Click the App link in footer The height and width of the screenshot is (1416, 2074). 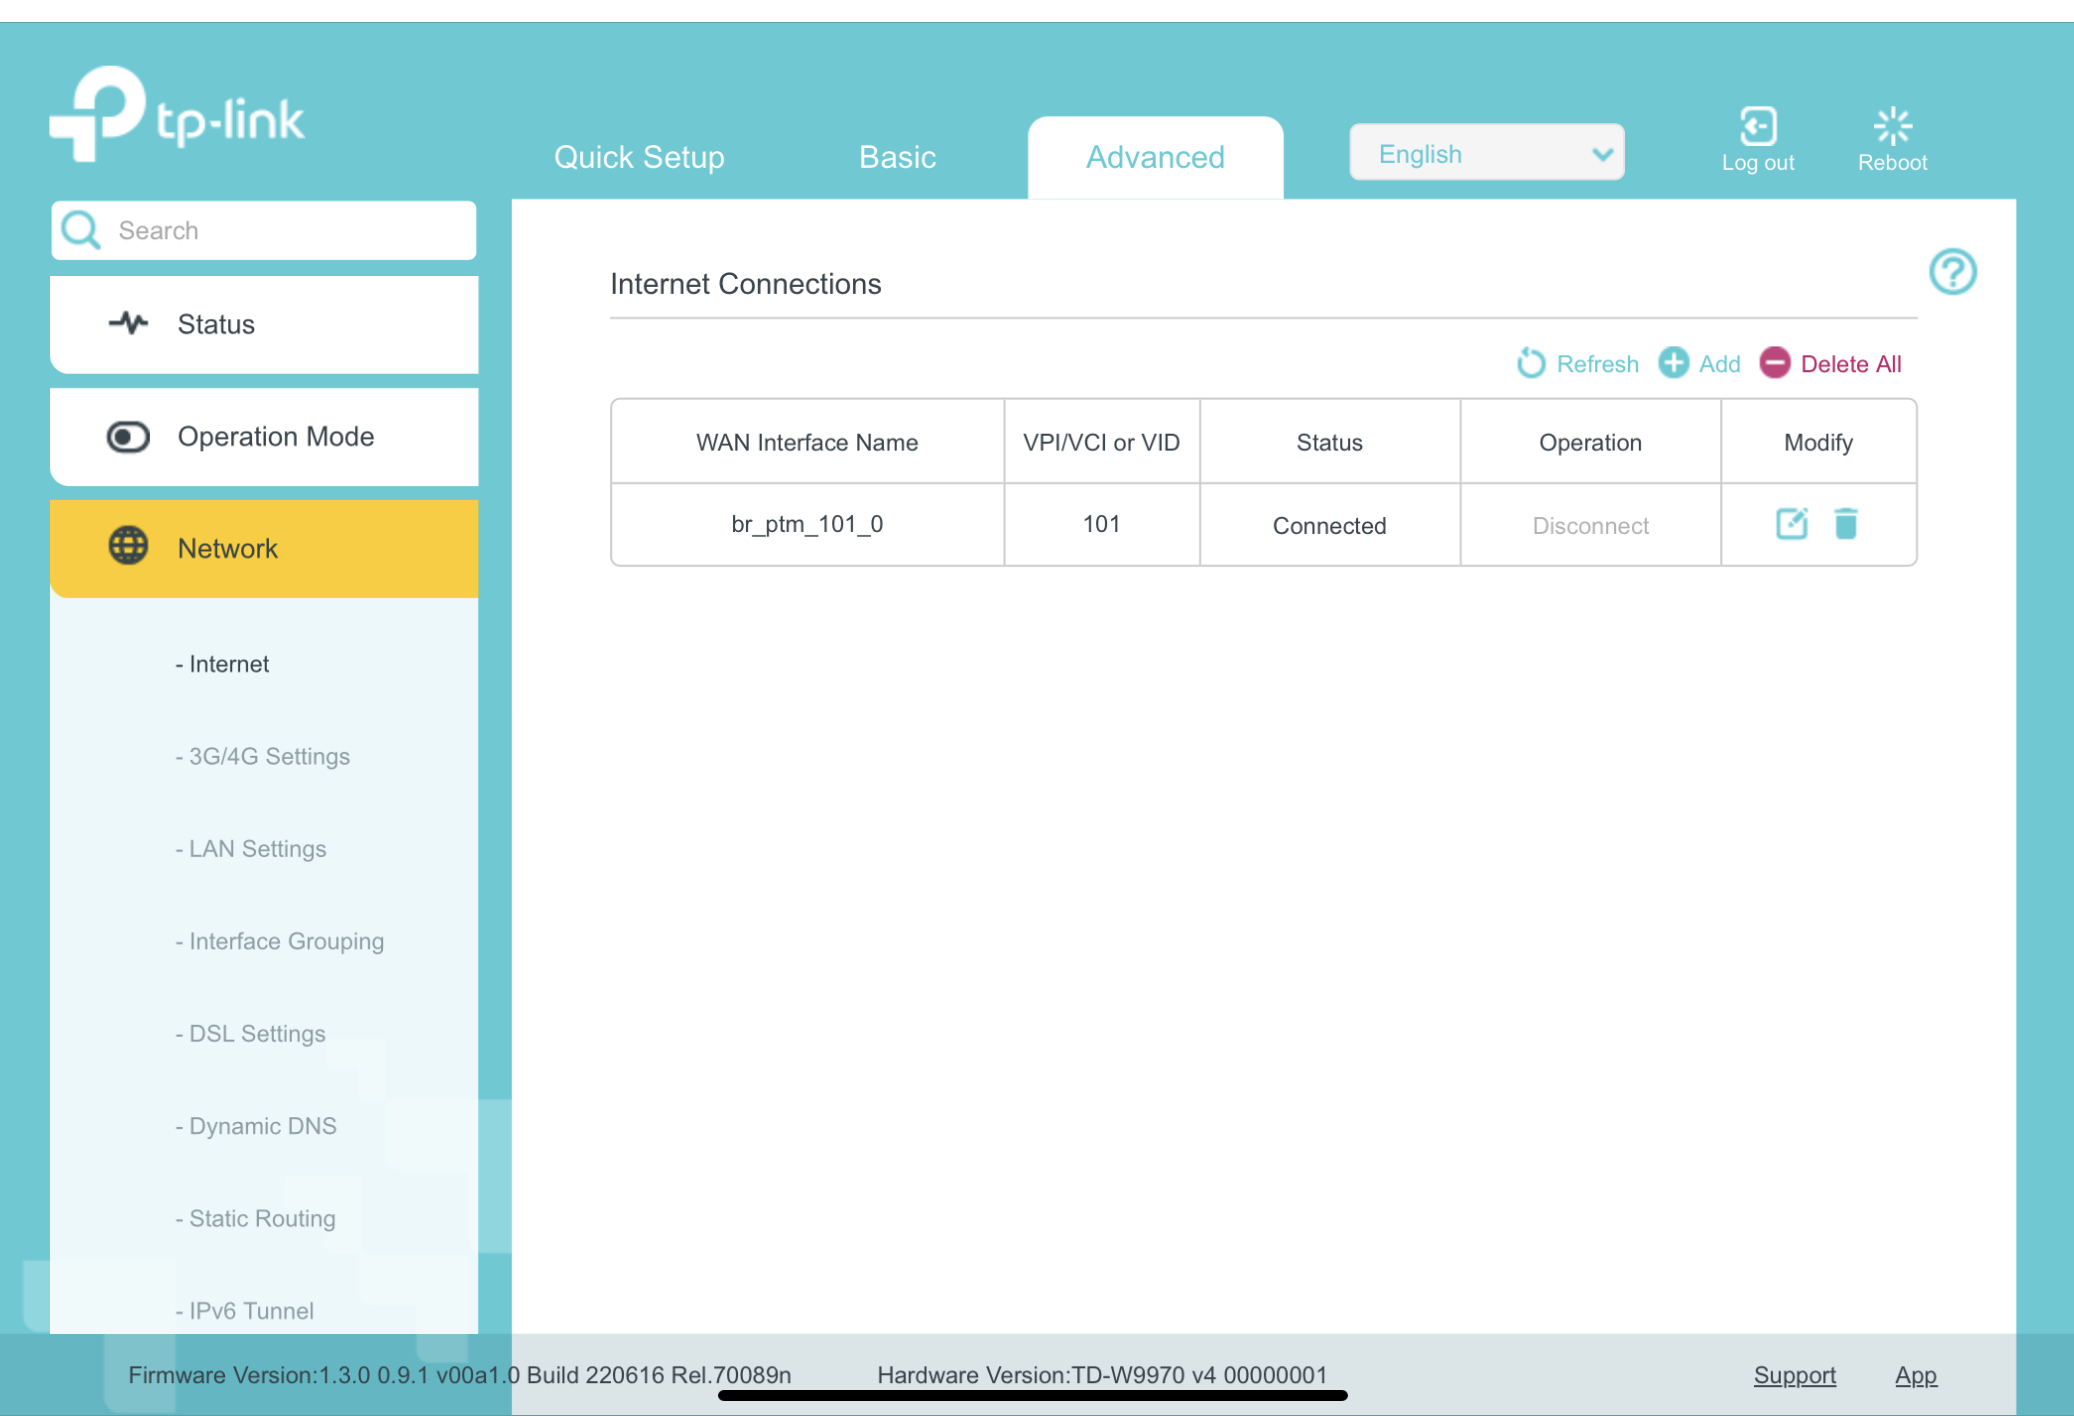[1915, 1375]
